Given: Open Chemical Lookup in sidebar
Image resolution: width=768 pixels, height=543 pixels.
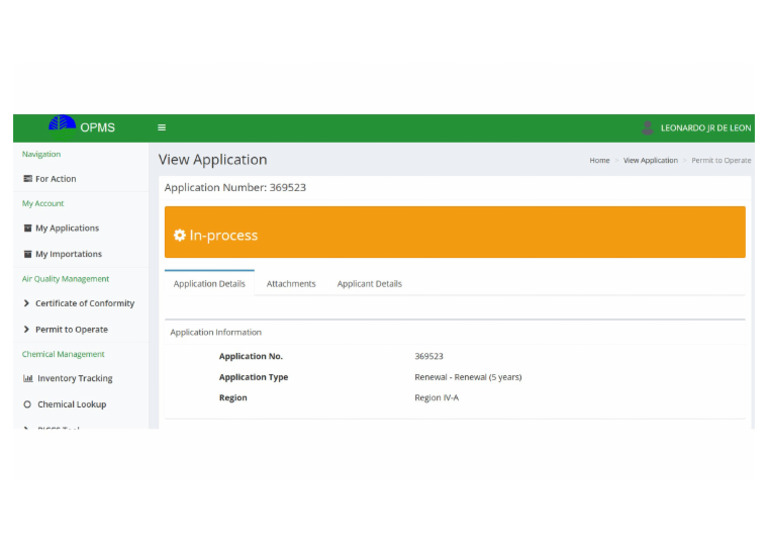Looking at the screenshot, I should 81,404.
